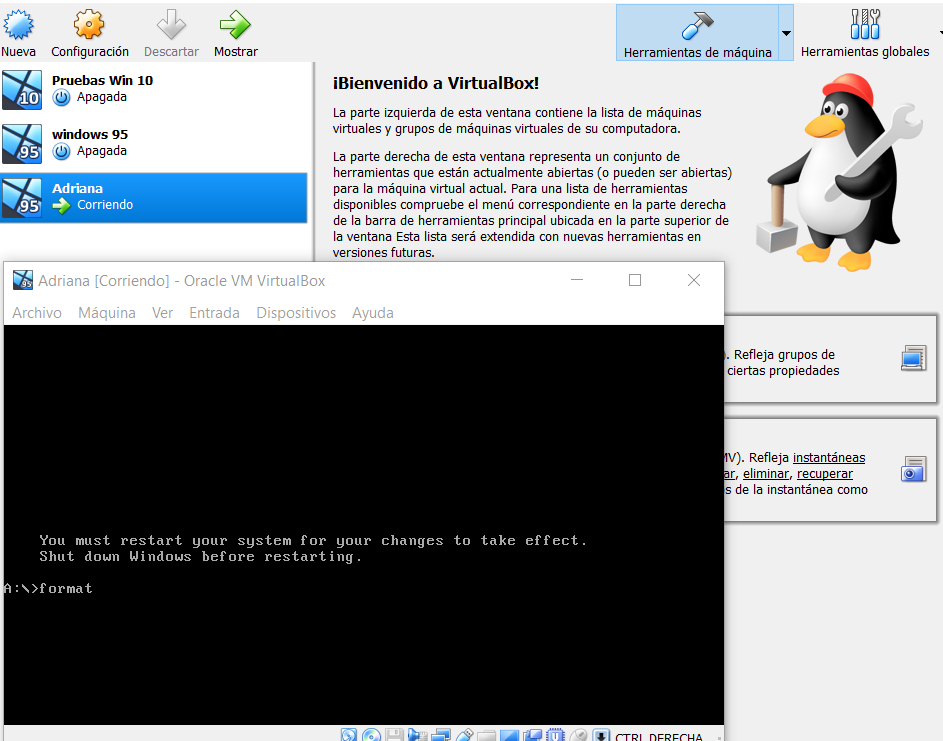Click keyboard capture arrow status icon

tap(601, 734)
